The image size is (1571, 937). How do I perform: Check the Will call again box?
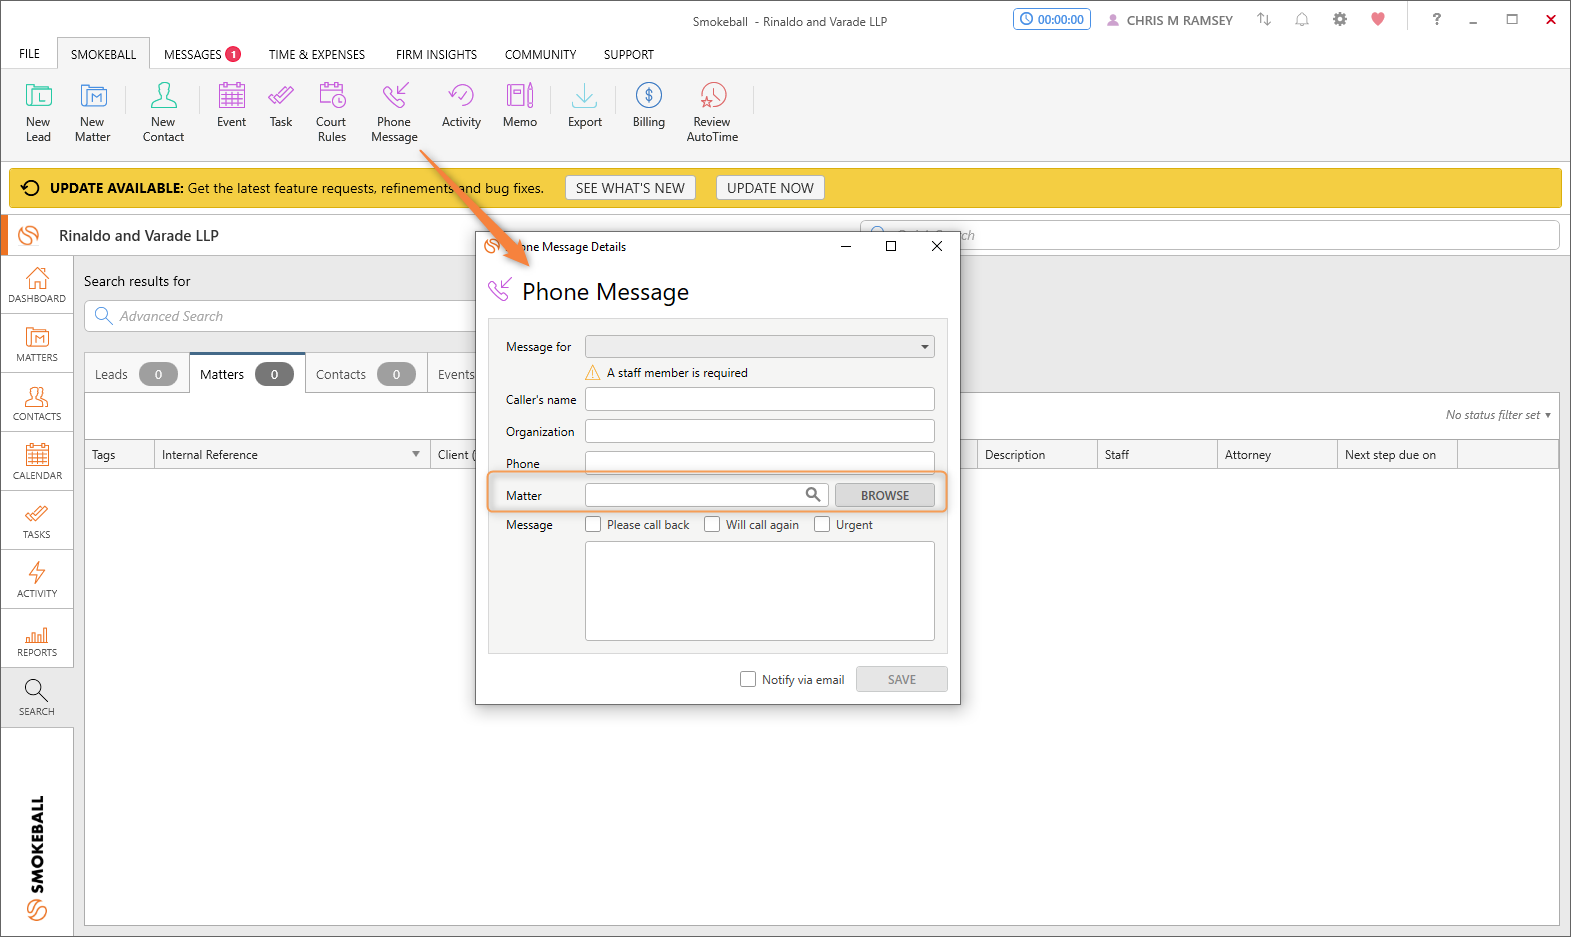[x=712, y=524]
